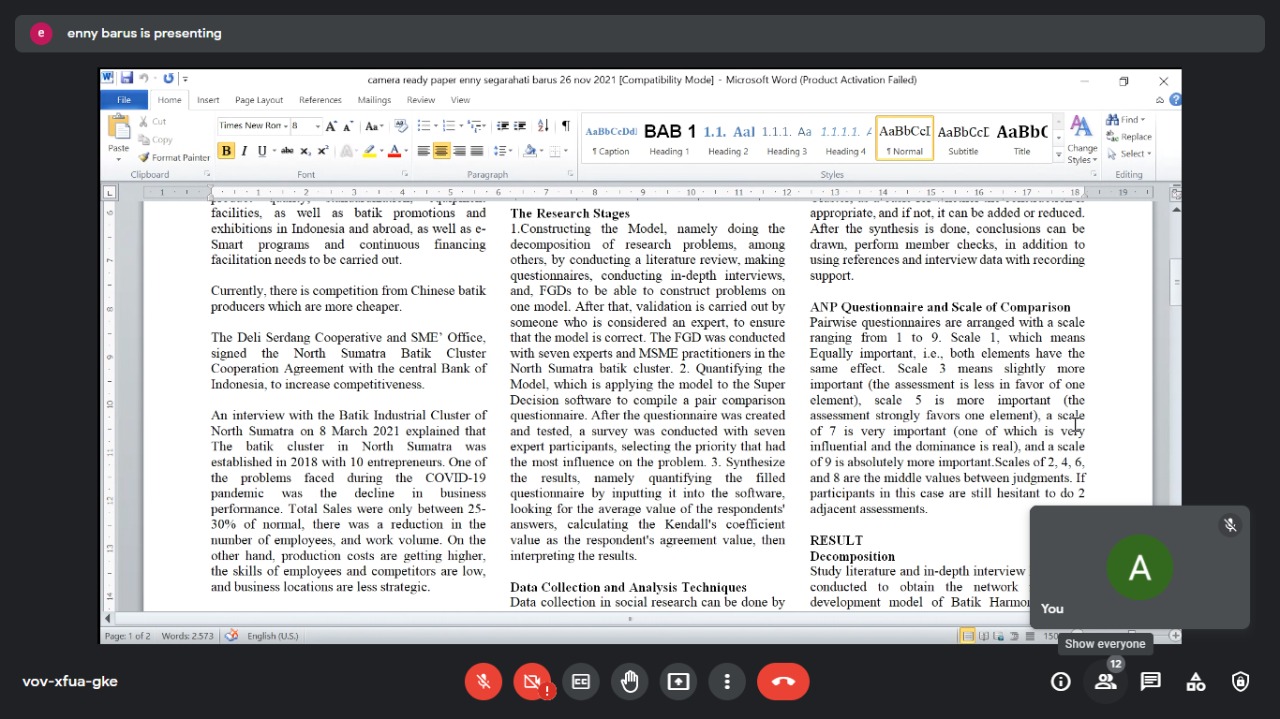The height and width of the screenshot is (719, 1280).
Task: Show everyone in the people panel
Action: point(1105,682)
